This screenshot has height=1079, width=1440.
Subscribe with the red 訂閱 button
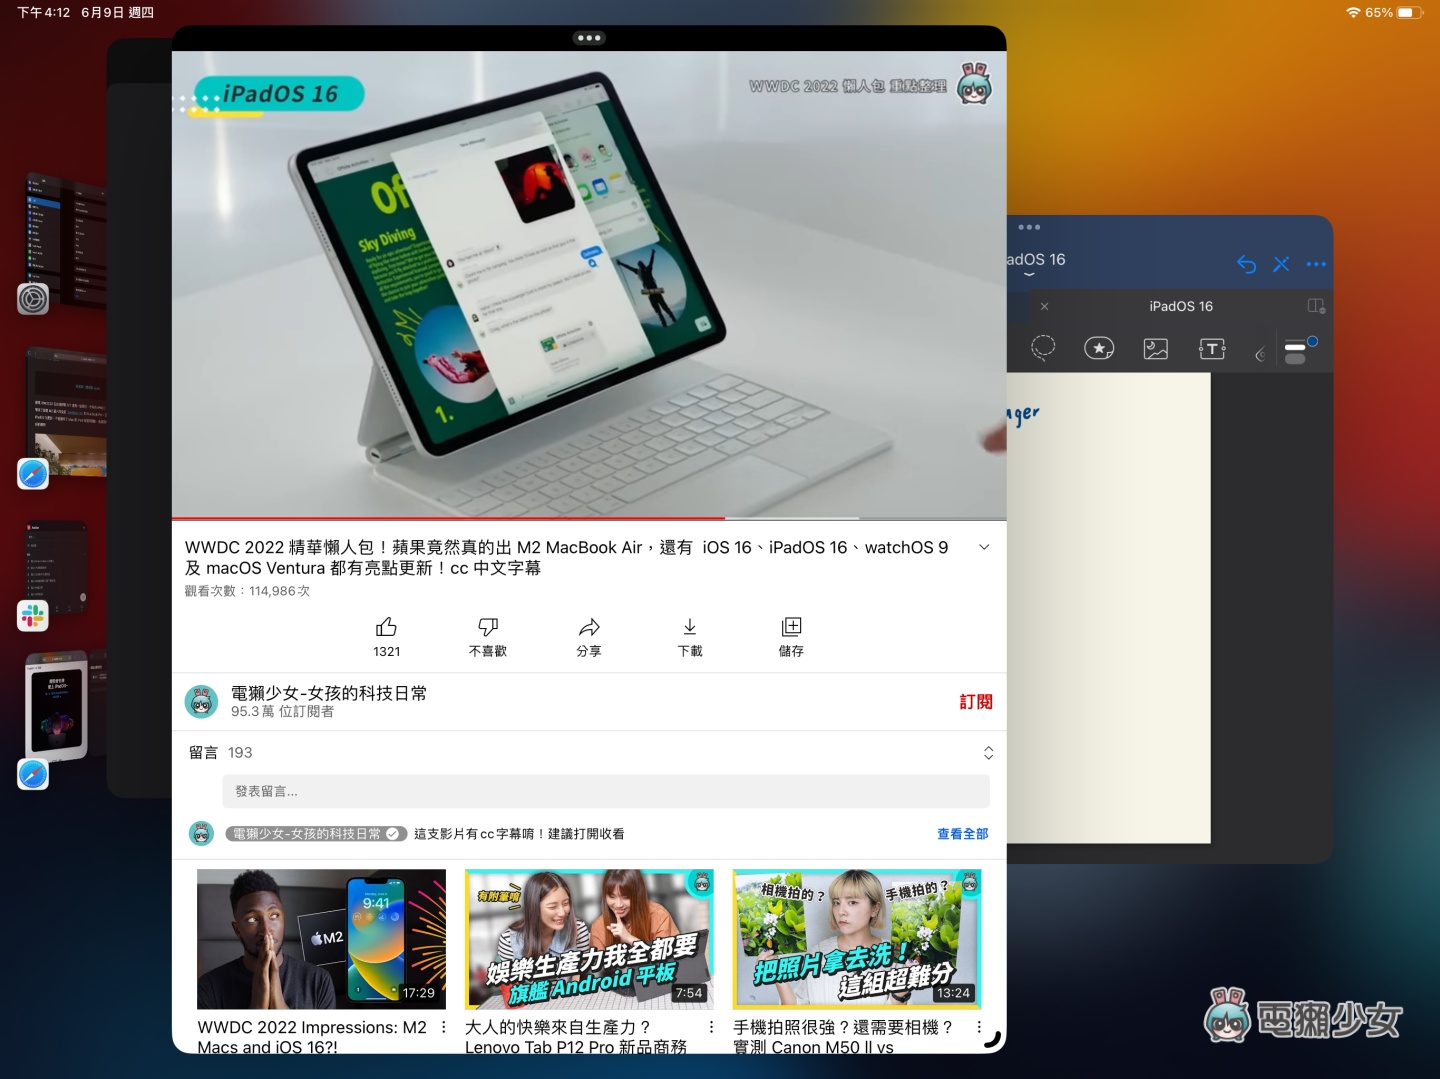coord(976,702)
